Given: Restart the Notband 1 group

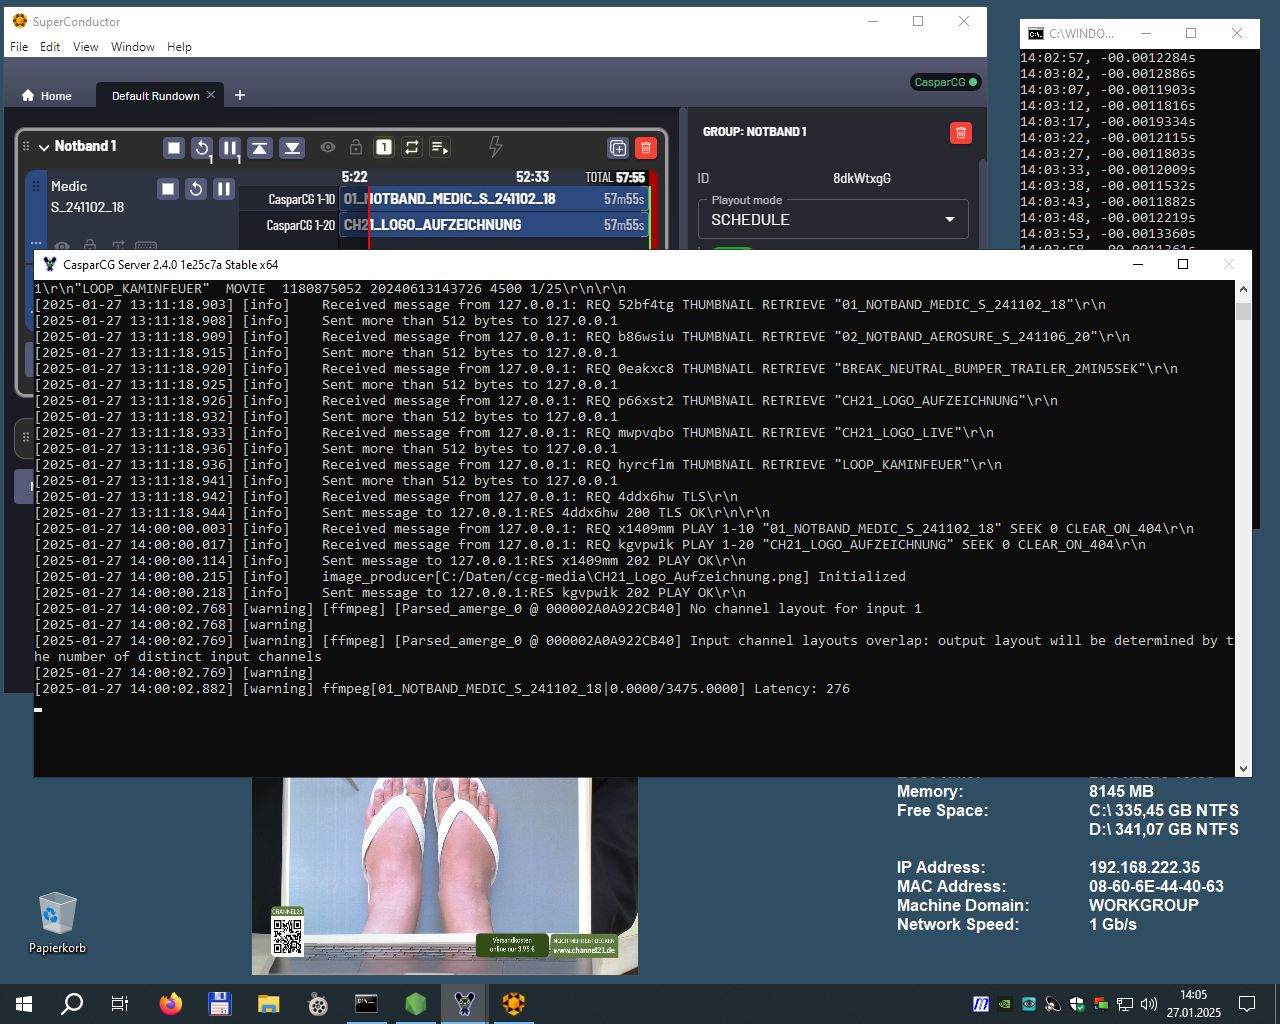Looking at the screenshot, I should click(202, 148).
